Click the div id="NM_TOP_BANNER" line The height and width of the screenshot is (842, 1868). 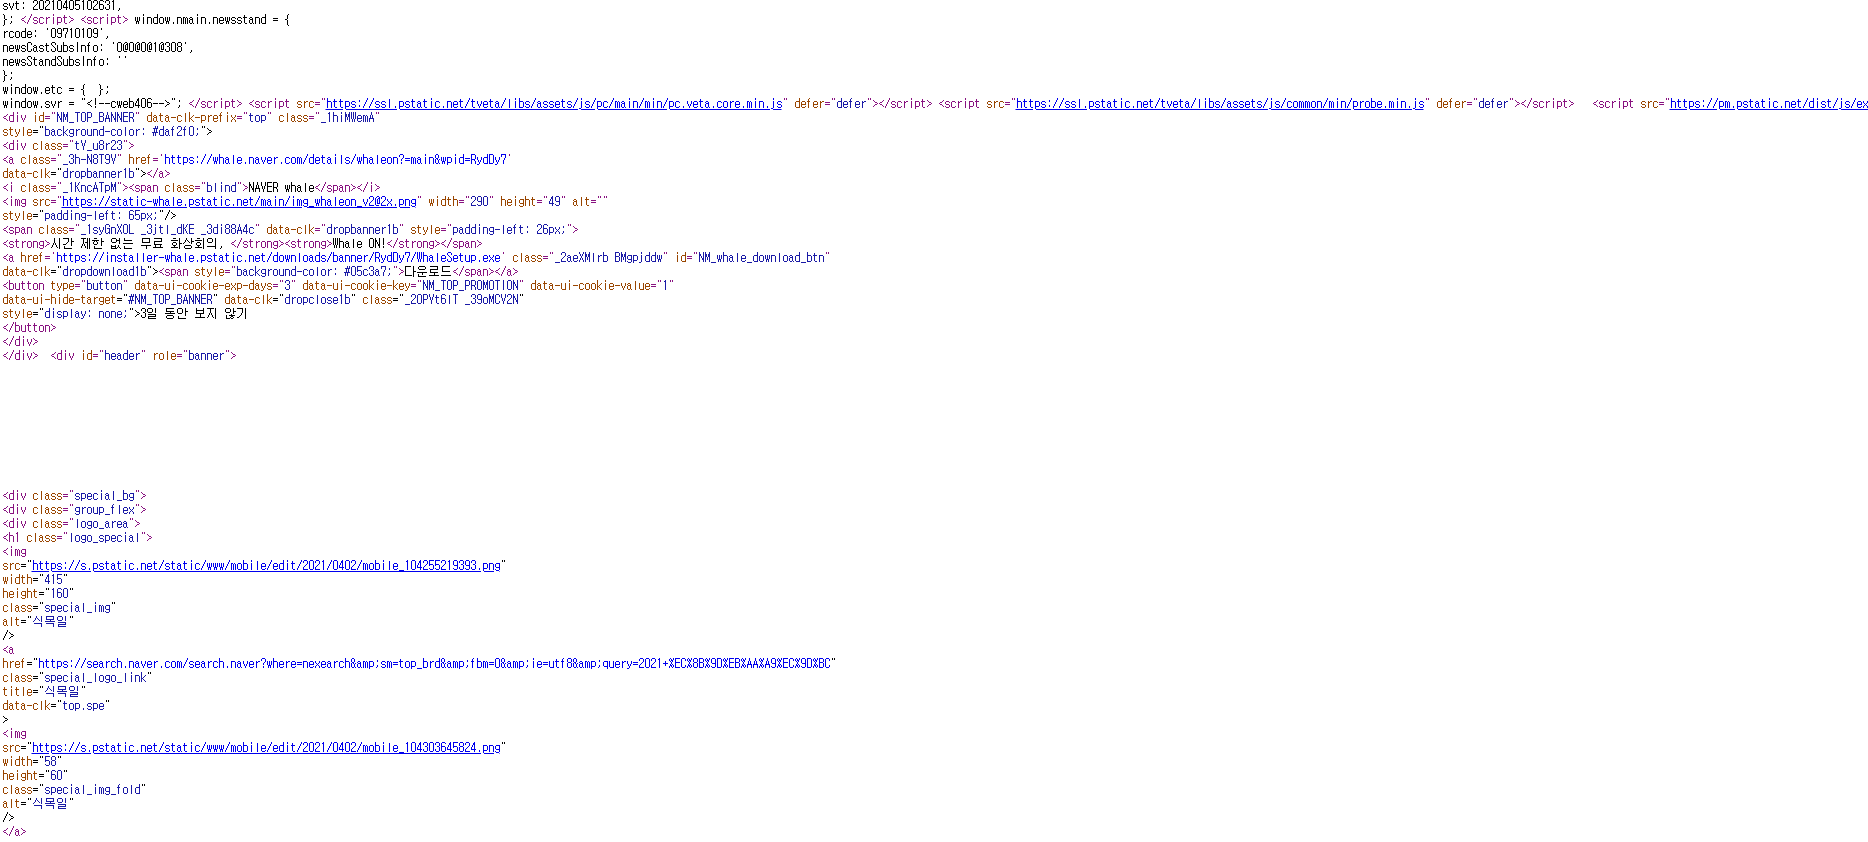[x=191, y=118]
